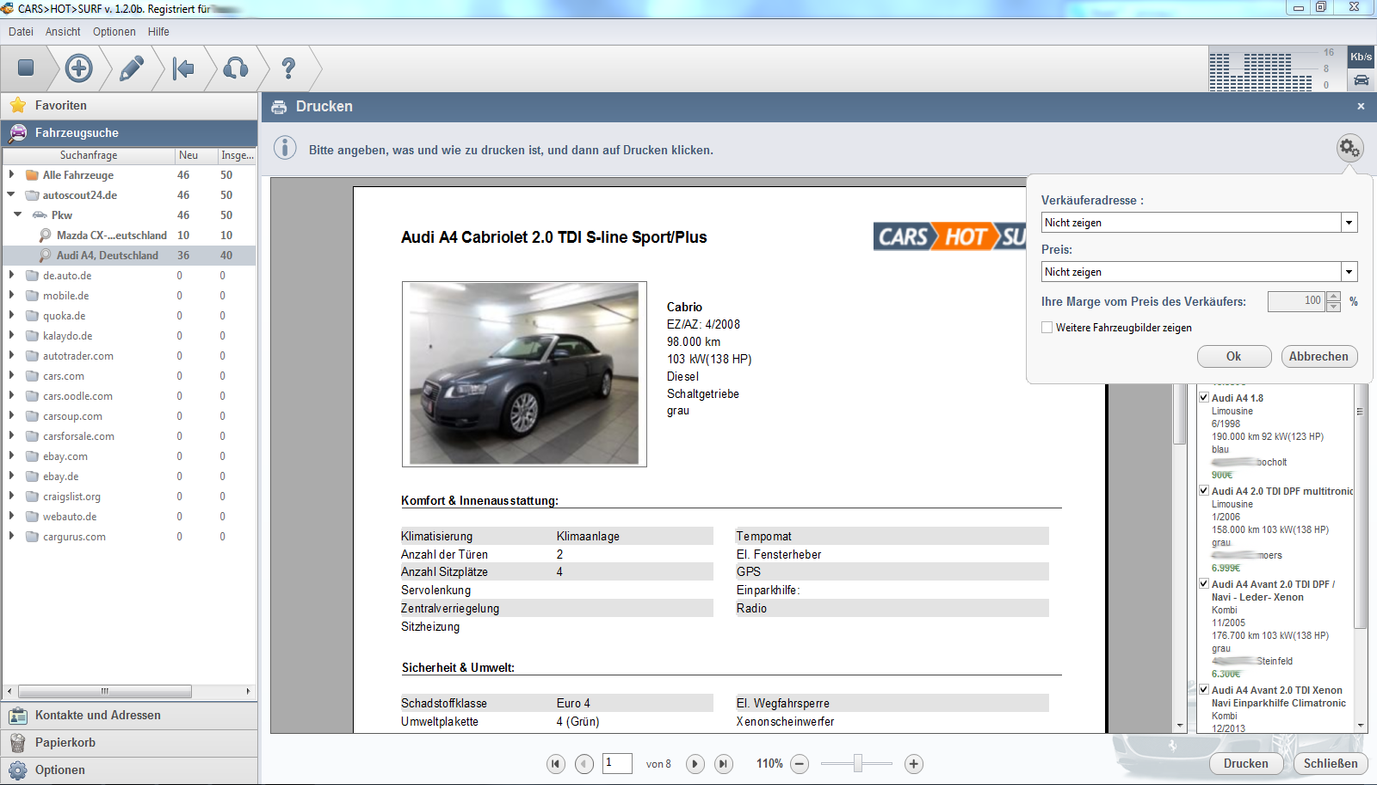Increase the margin percentage stepper
The image size is (1377, 785).
point(1333,296)
